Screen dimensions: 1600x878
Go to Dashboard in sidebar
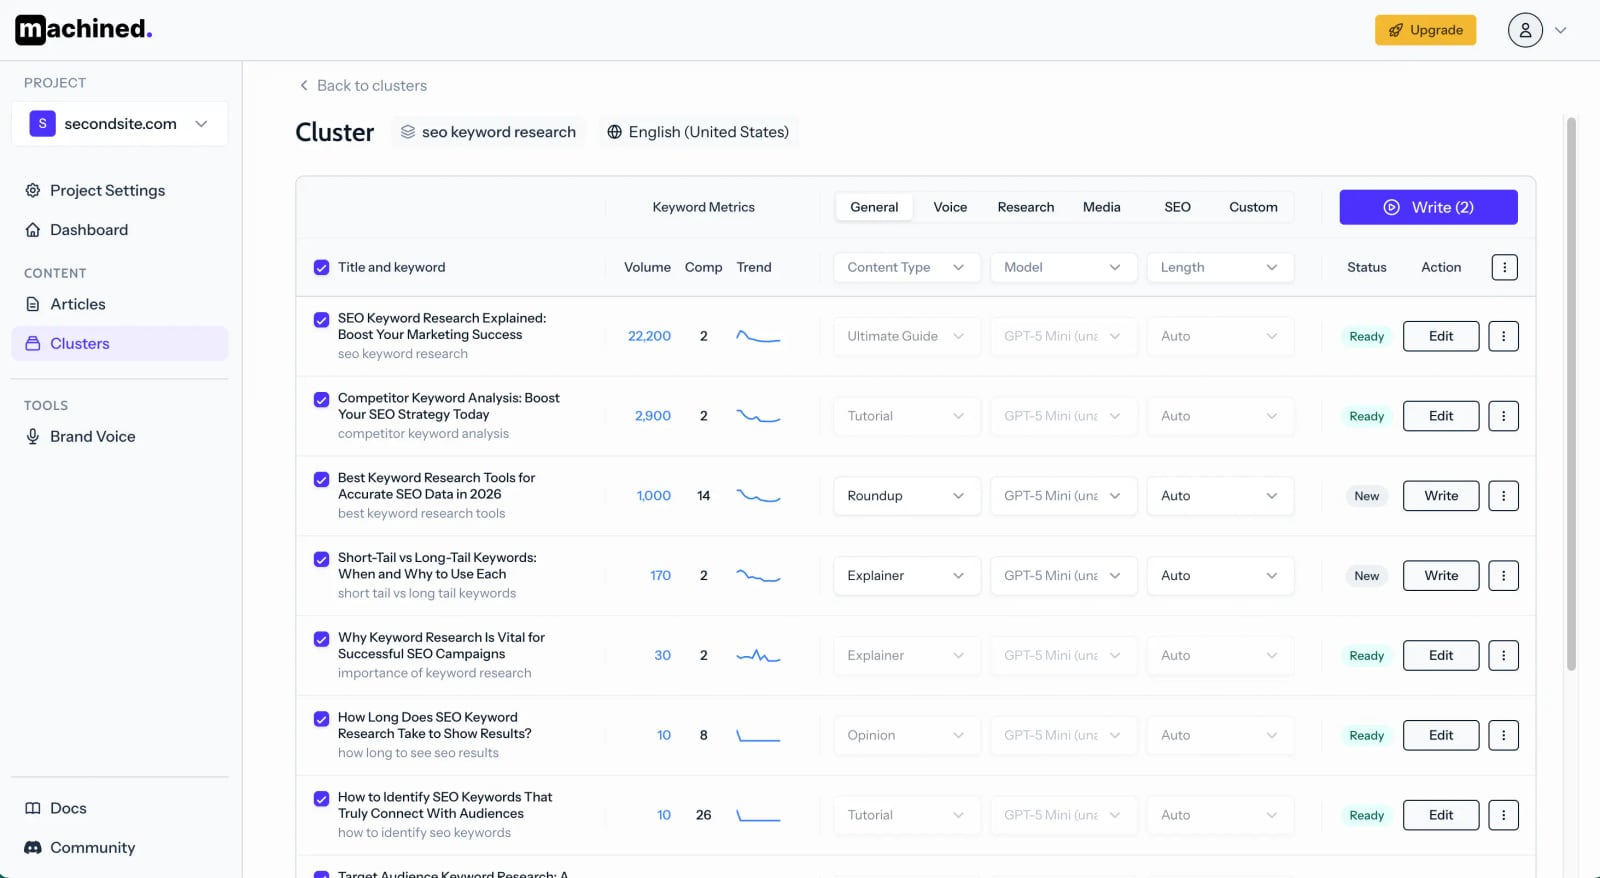(x=120, y=230)
